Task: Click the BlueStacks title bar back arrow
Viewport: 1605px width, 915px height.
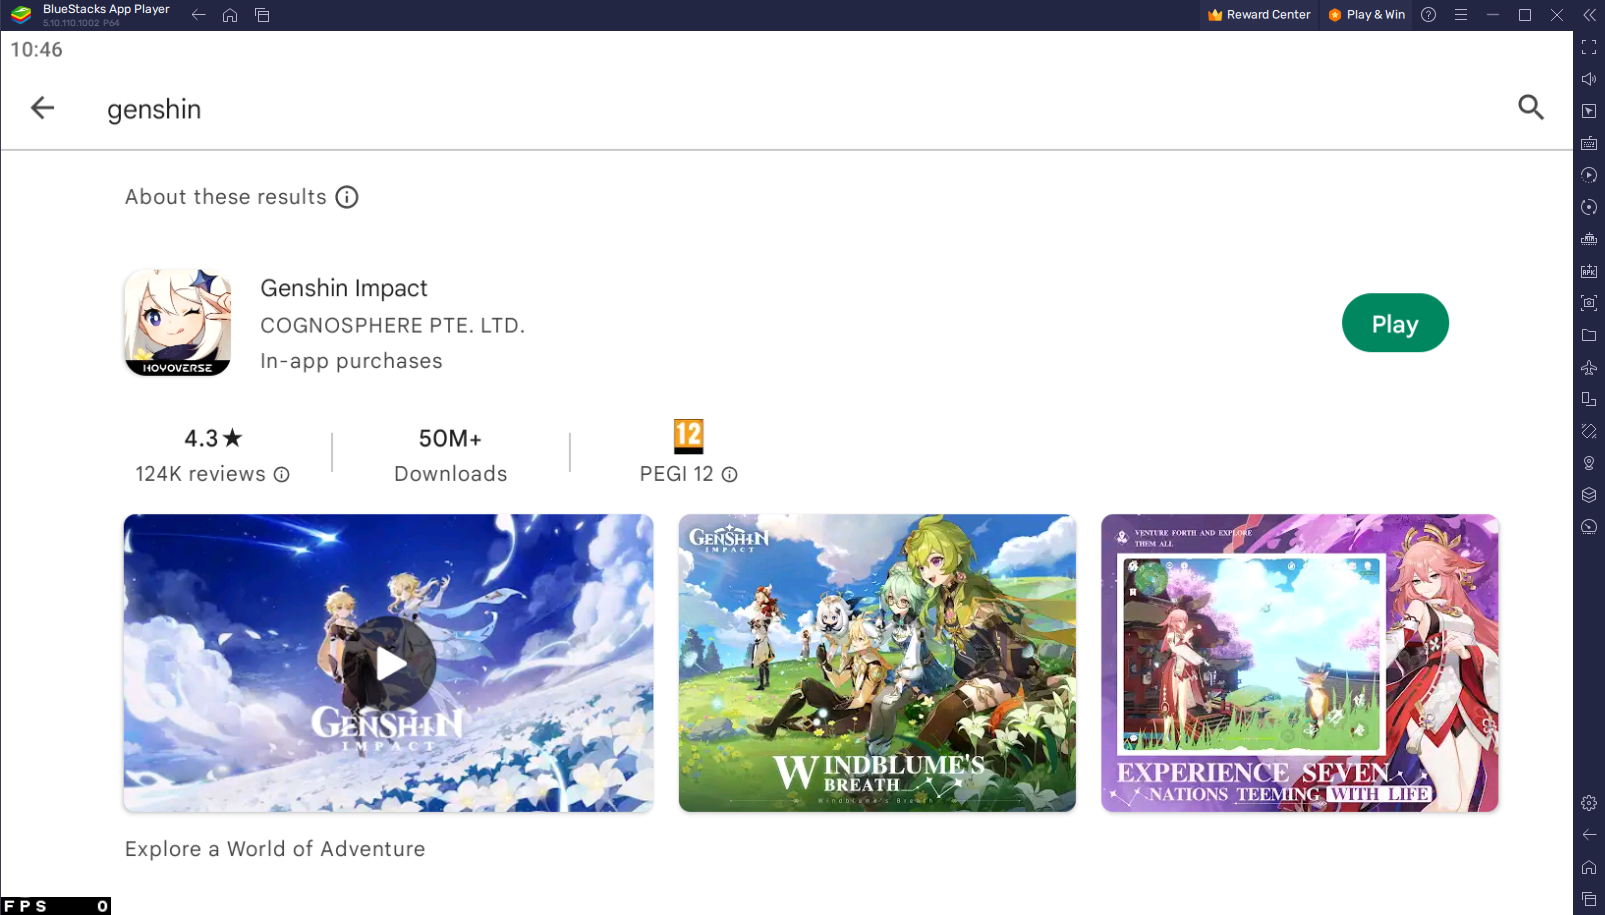Action: [x=198, y=15]
